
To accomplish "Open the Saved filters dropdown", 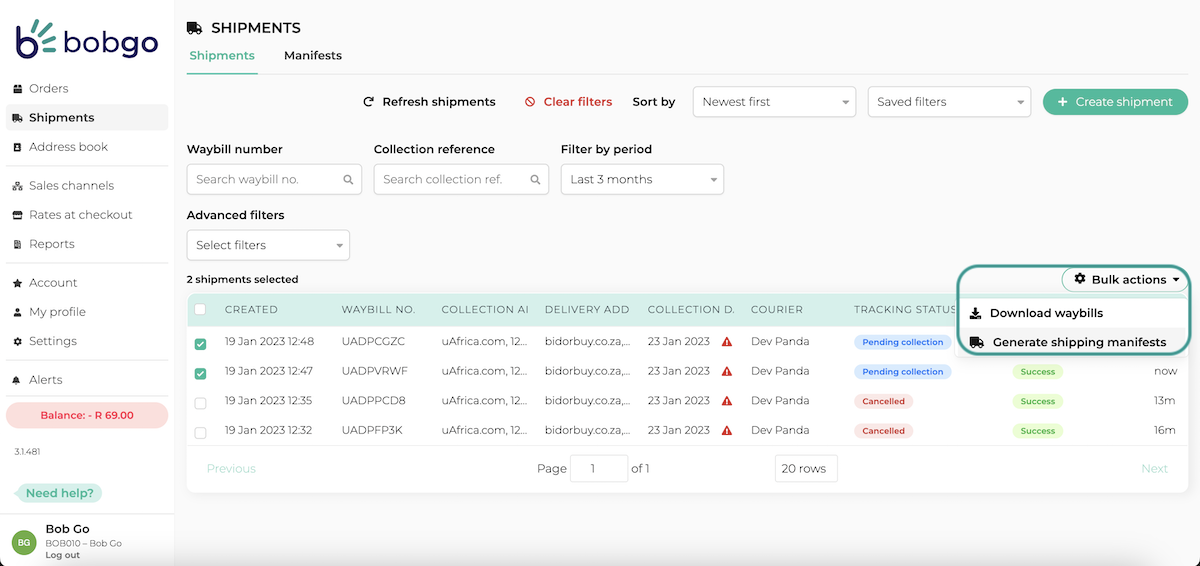I will point(949,102).
